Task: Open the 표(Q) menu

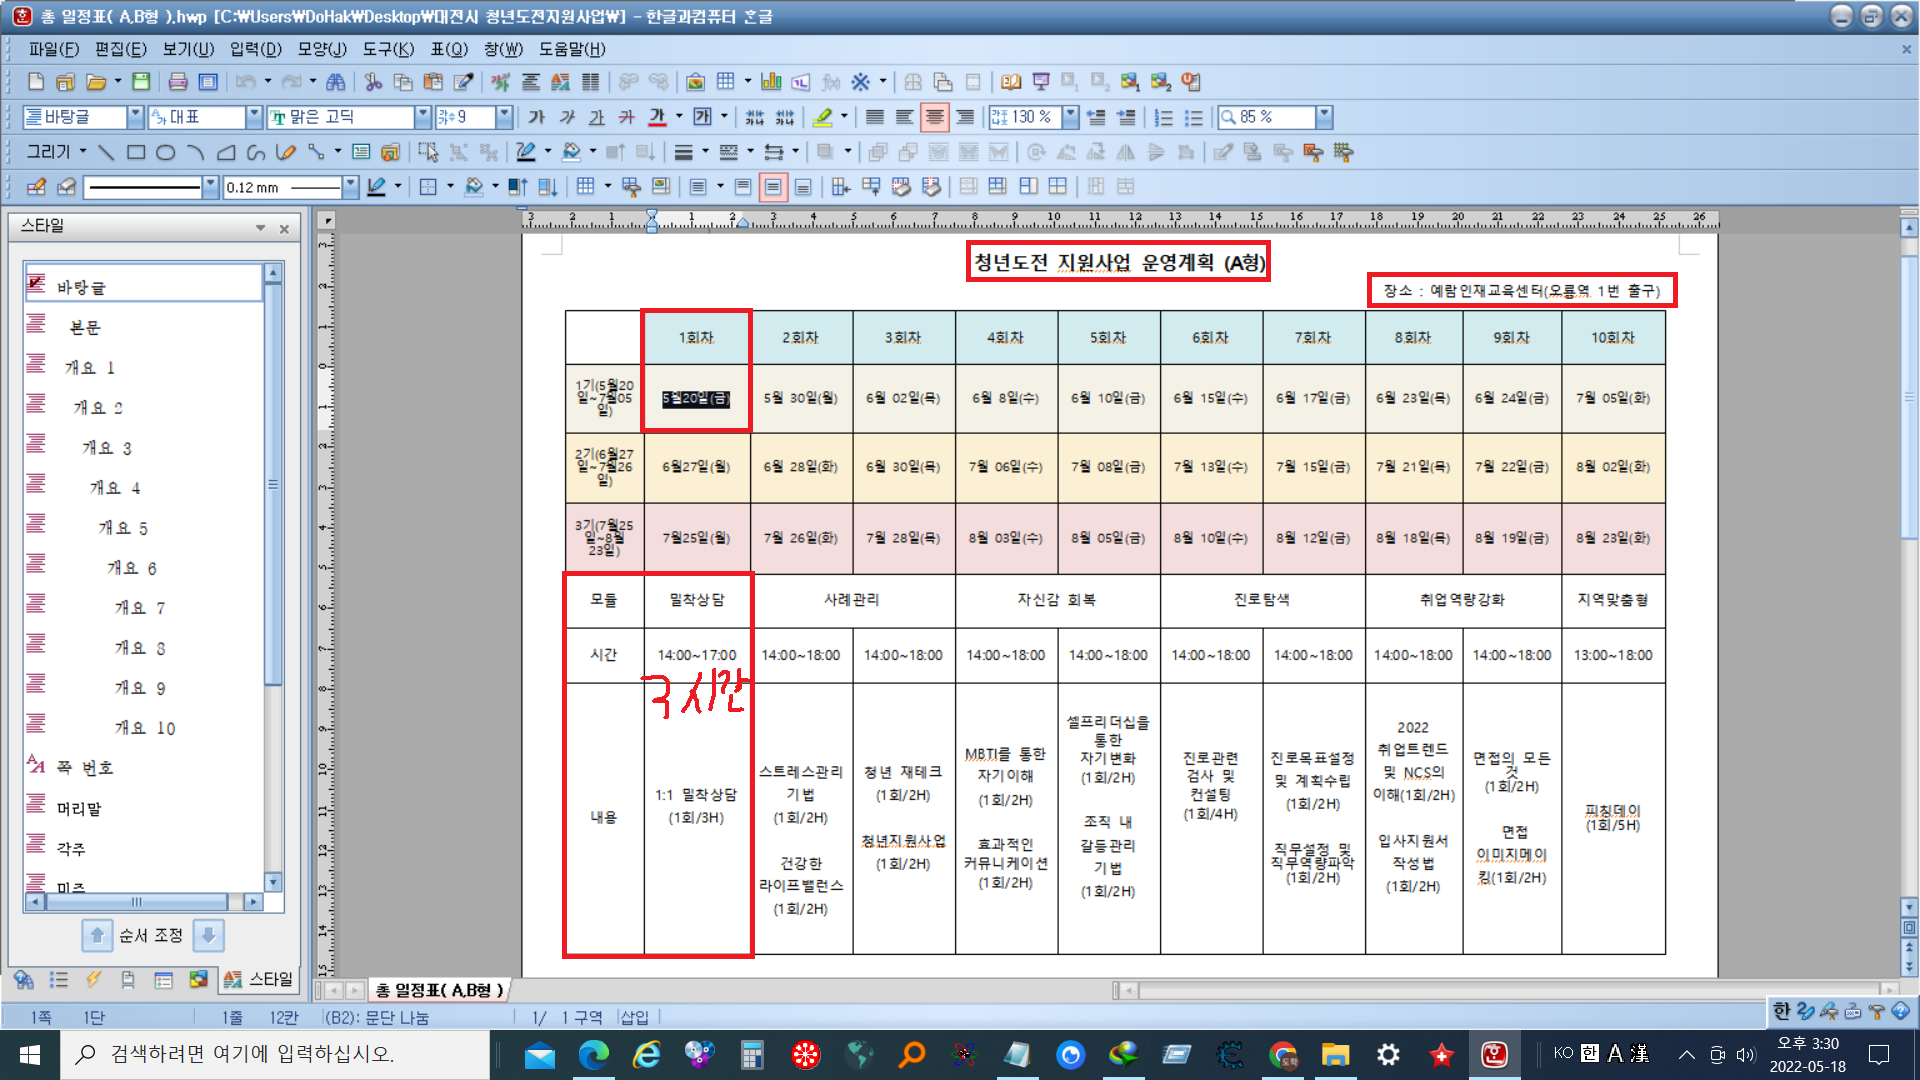Action: click(449, 49)
